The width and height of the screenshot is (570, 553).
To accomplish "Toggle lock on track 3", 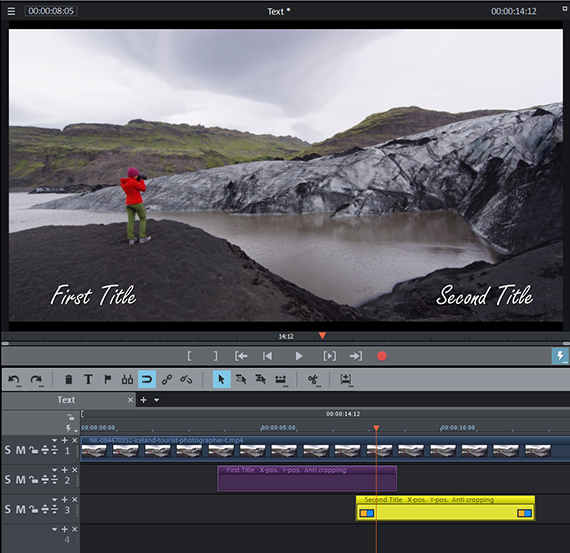I will (x=33, y=510).
